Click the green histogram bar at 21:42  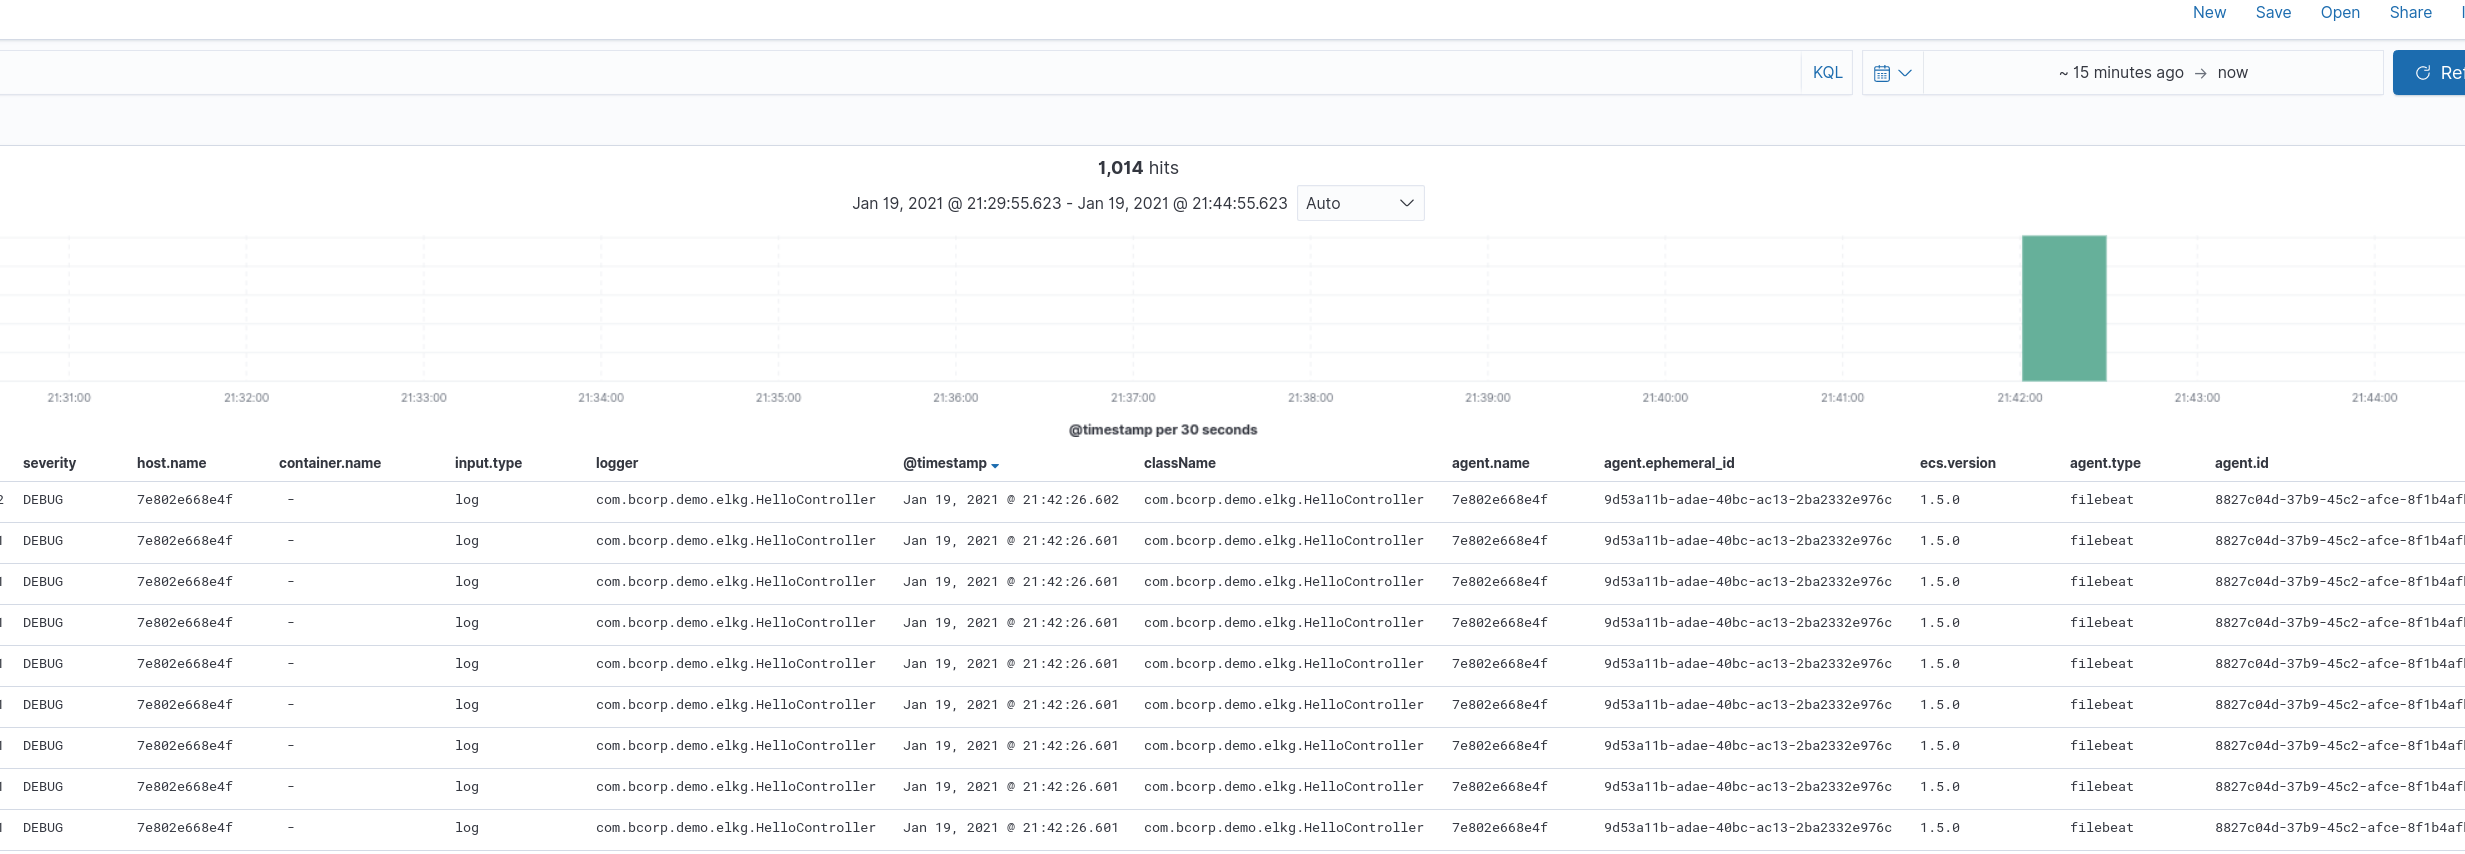2064,308
